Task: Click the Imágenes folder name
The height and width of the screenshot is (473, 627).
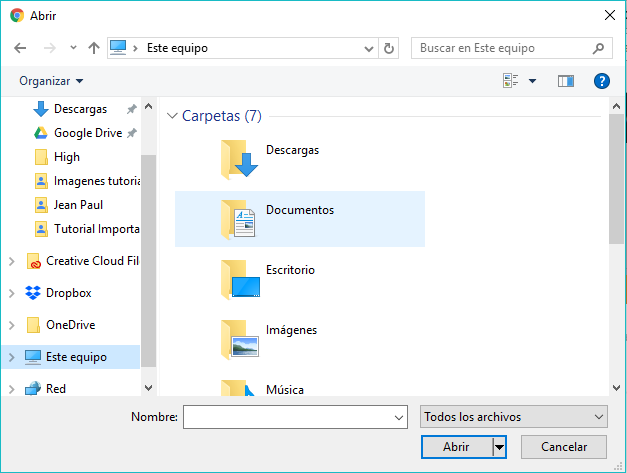Action: click(292, 330)
